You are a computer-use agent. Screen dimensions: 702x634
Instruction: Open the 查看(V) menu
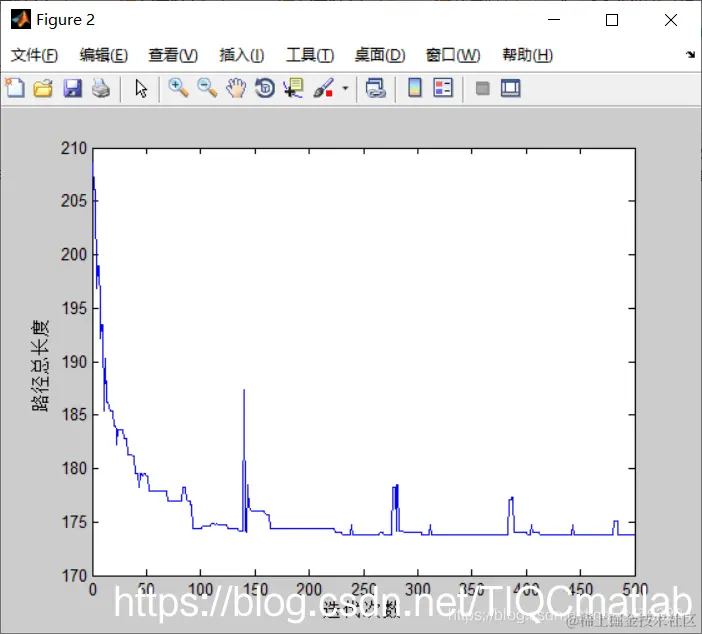tap(173, 55)
